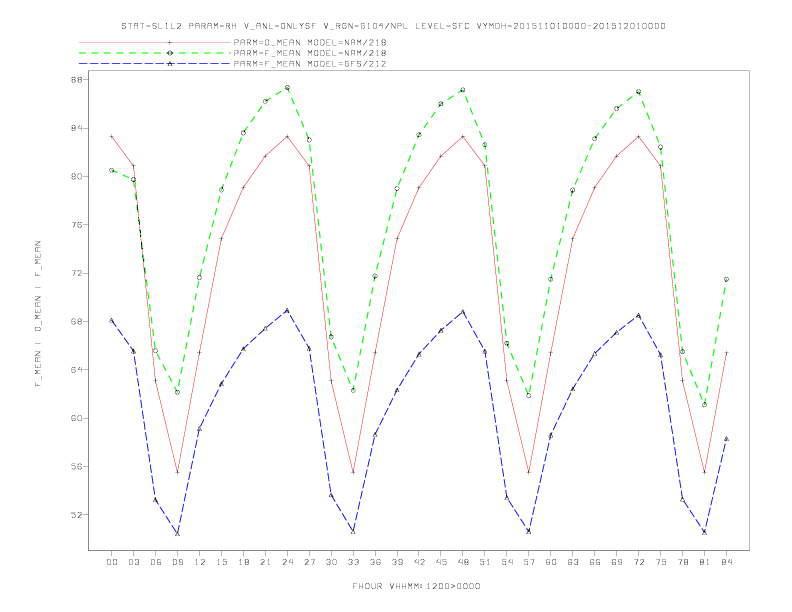Click y-axis tick value 68
The width and height of the screenshot is (792, 612).
(x=77, y=322)
